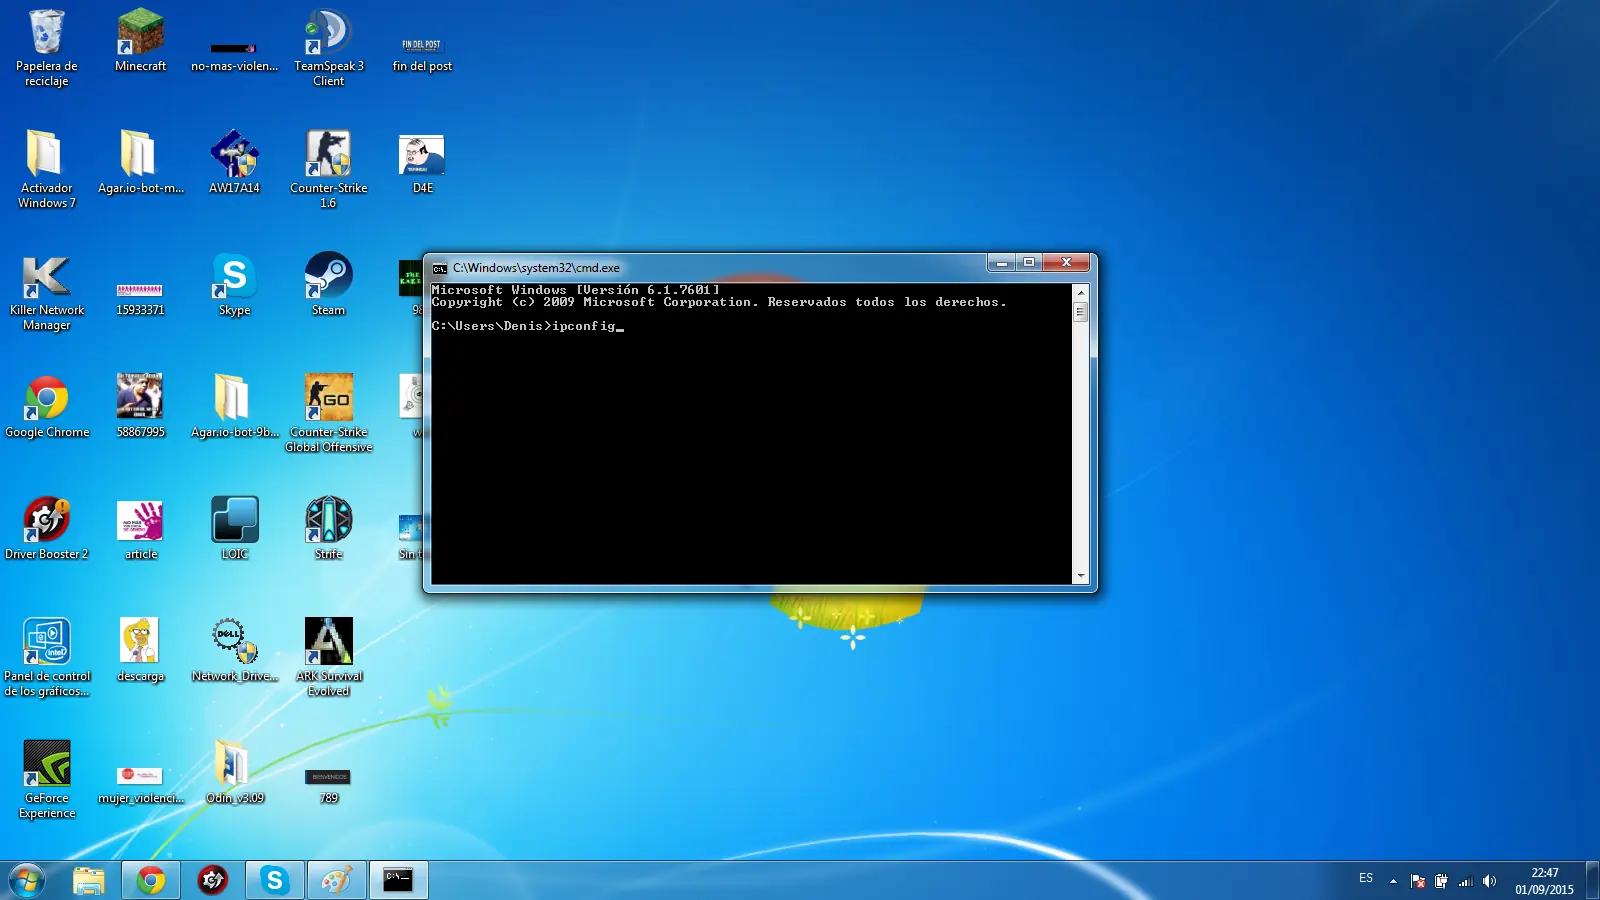Select Google Chrome desktop shortcut
This screenshot has height=900, width=1600.
[x=46, y=407]
